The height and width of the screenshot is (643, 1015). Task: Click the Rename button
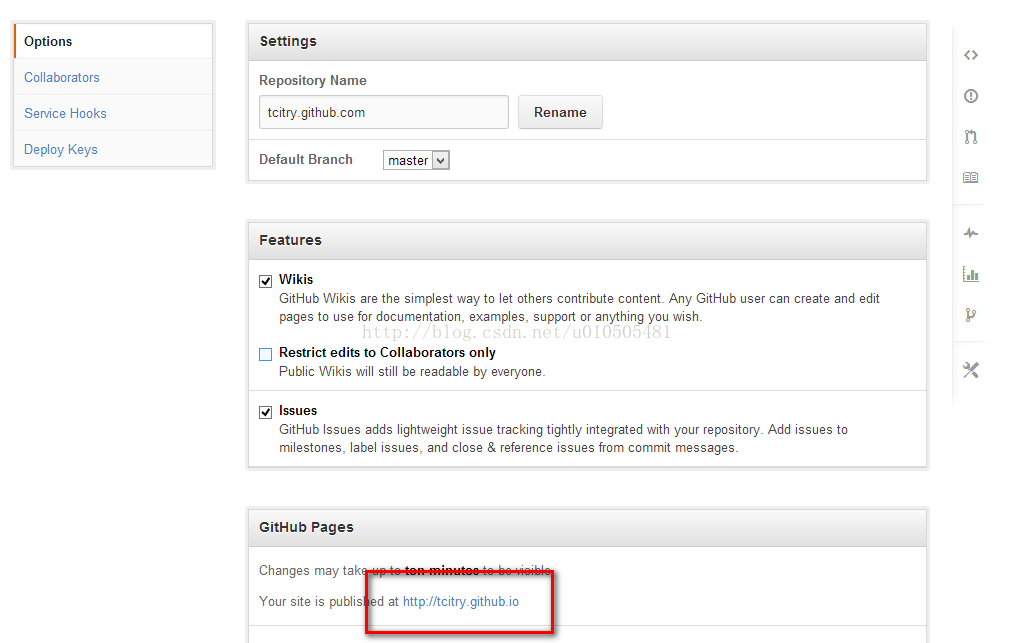tap(560, 112)
